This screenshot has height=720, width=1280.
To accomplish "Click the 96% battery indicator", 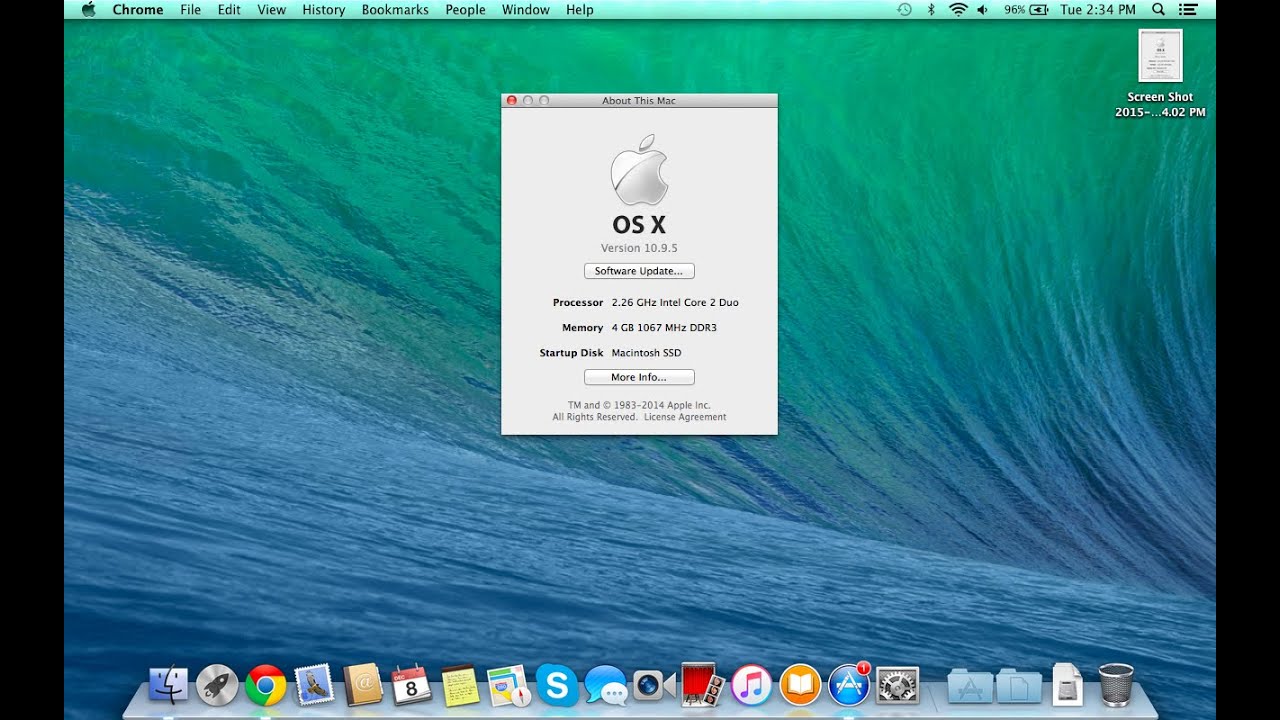I will click(1026, 9).
